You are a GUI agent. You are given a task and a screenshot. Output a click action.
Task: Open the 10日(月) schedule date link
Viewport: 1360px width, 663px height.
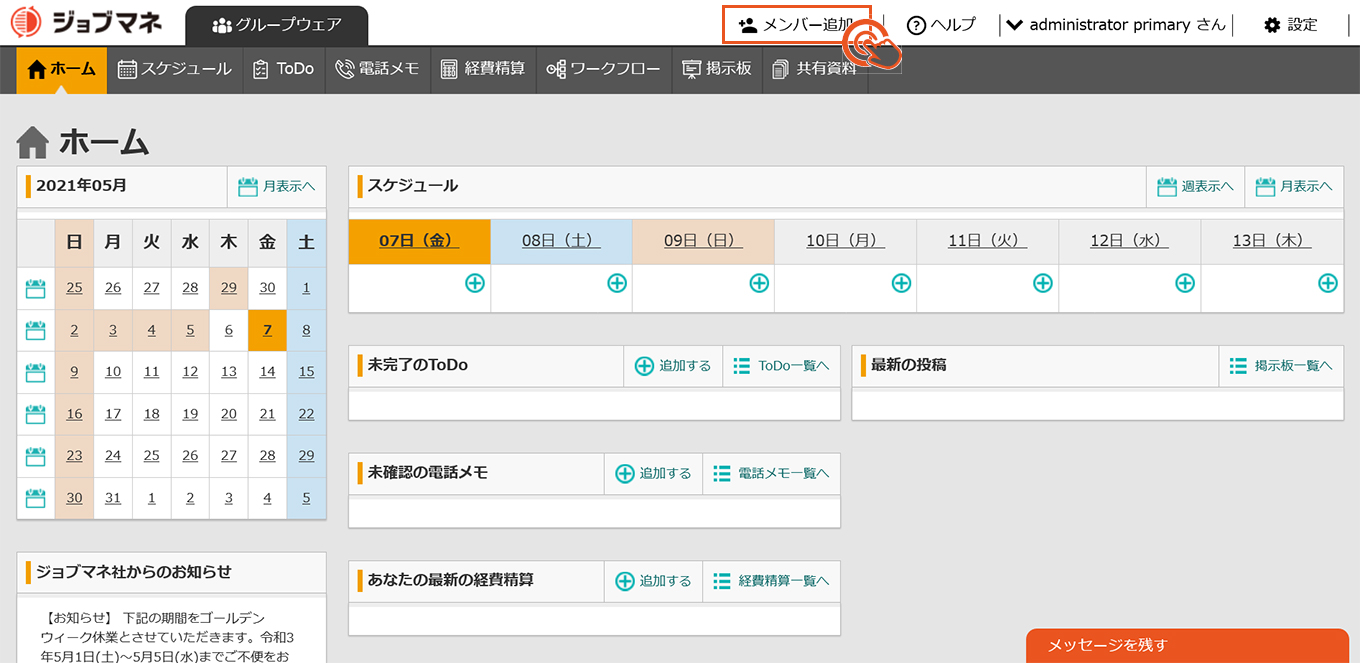pos(845,241)
